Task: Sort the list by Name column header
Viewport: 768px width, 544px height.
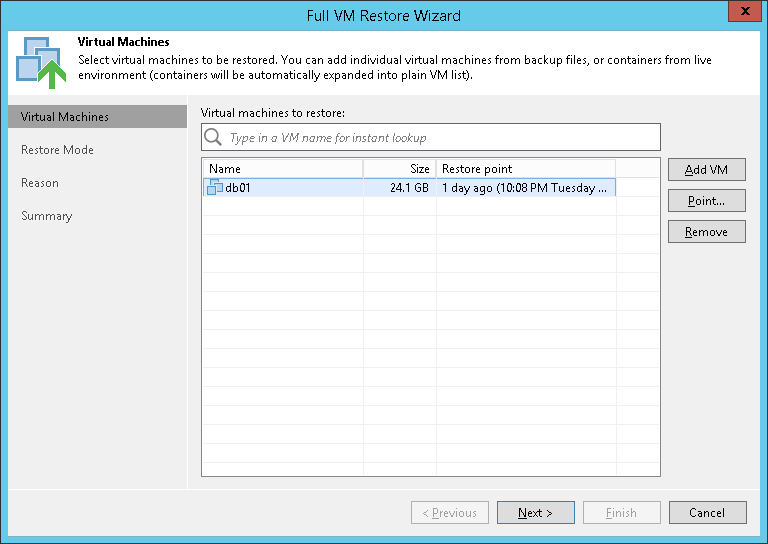Action: 282,169
